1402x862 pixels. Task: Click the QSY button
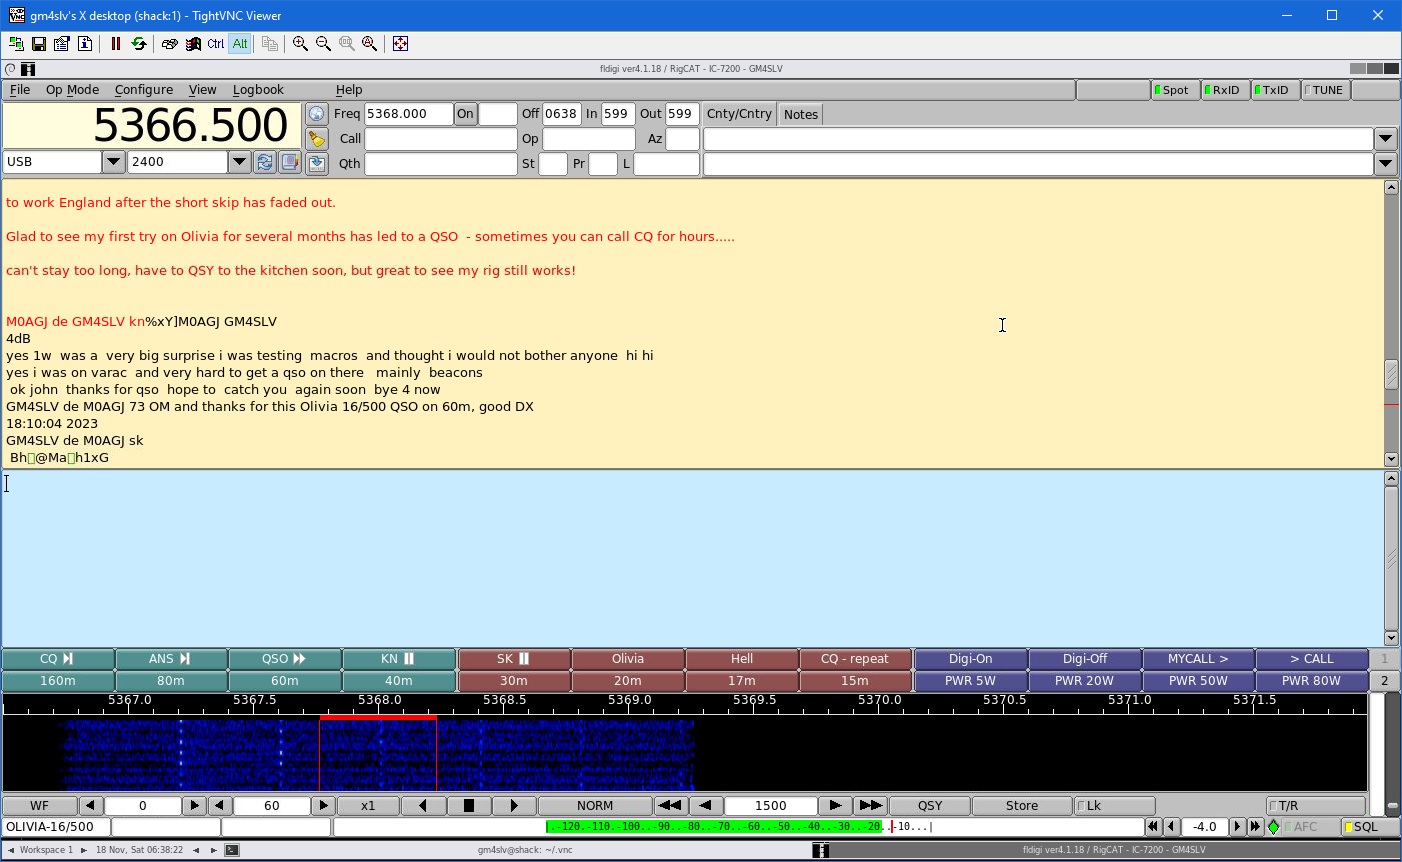[x=929, y=806]
